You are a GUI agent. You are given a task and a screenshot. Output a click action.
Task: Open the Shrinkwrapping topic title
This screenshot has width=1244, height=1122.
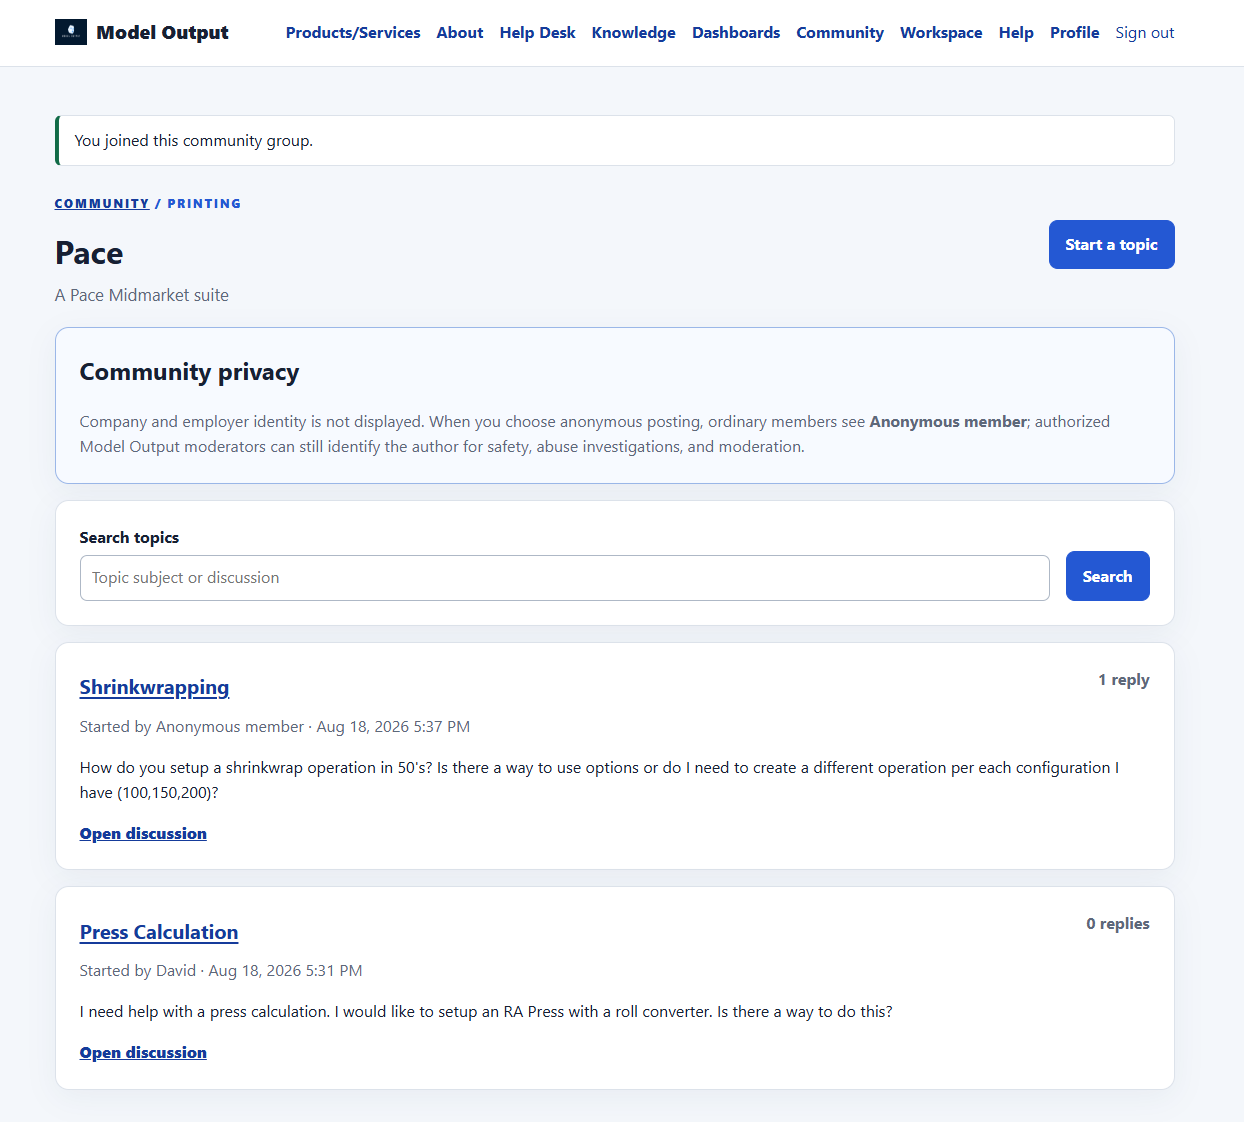tap(154, 688)
